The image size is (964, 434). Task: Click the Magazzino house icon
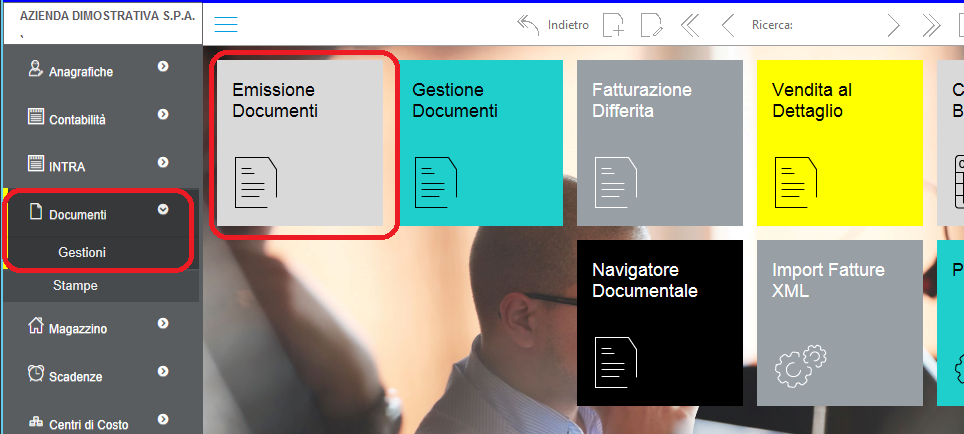coord(36,325)
